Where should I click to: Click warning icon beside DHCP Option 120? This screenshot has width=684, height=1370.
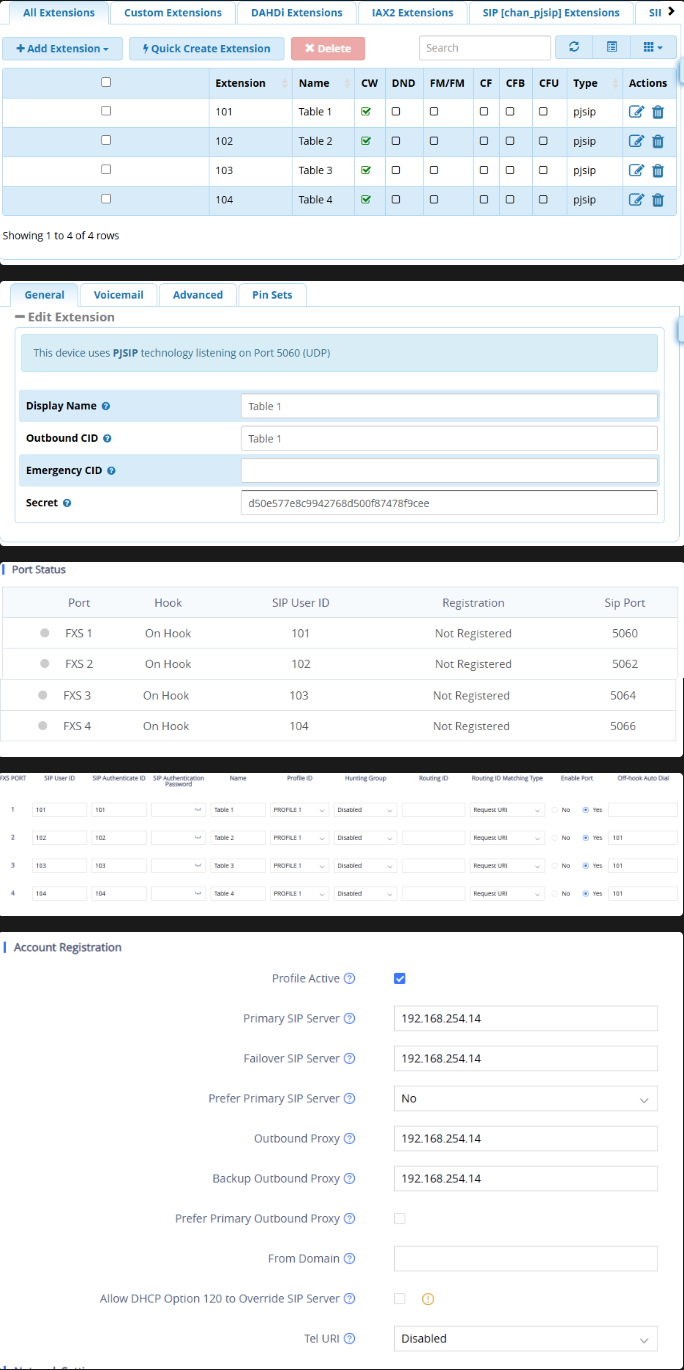pyautogui.click(x=428, y=1299)
